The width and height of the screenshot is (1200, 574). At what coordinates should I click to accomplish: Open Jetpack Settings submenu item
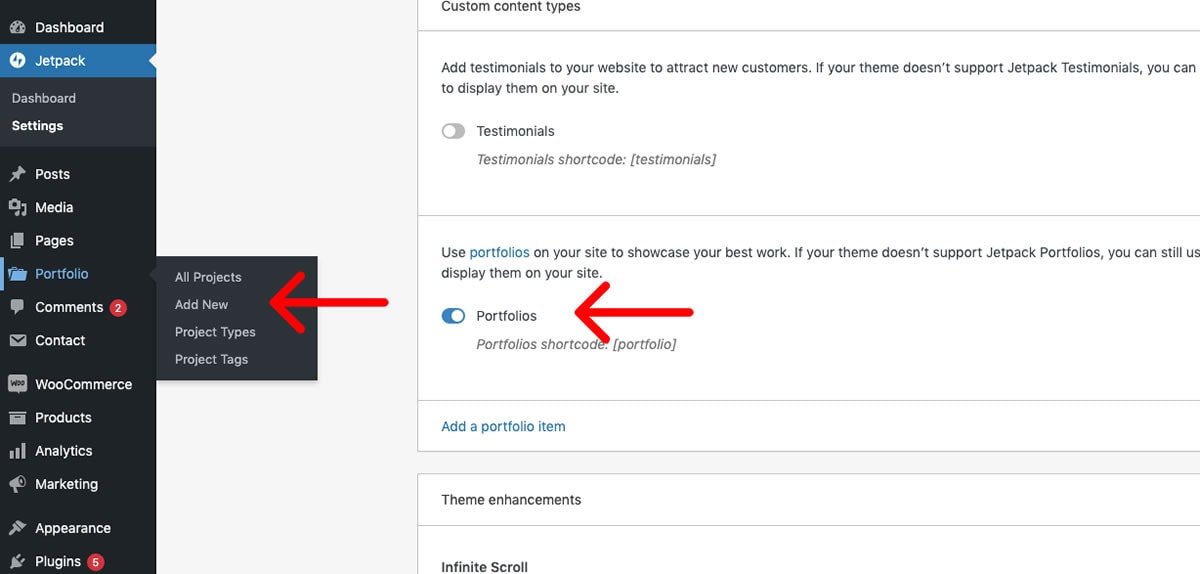coord(37,126)
